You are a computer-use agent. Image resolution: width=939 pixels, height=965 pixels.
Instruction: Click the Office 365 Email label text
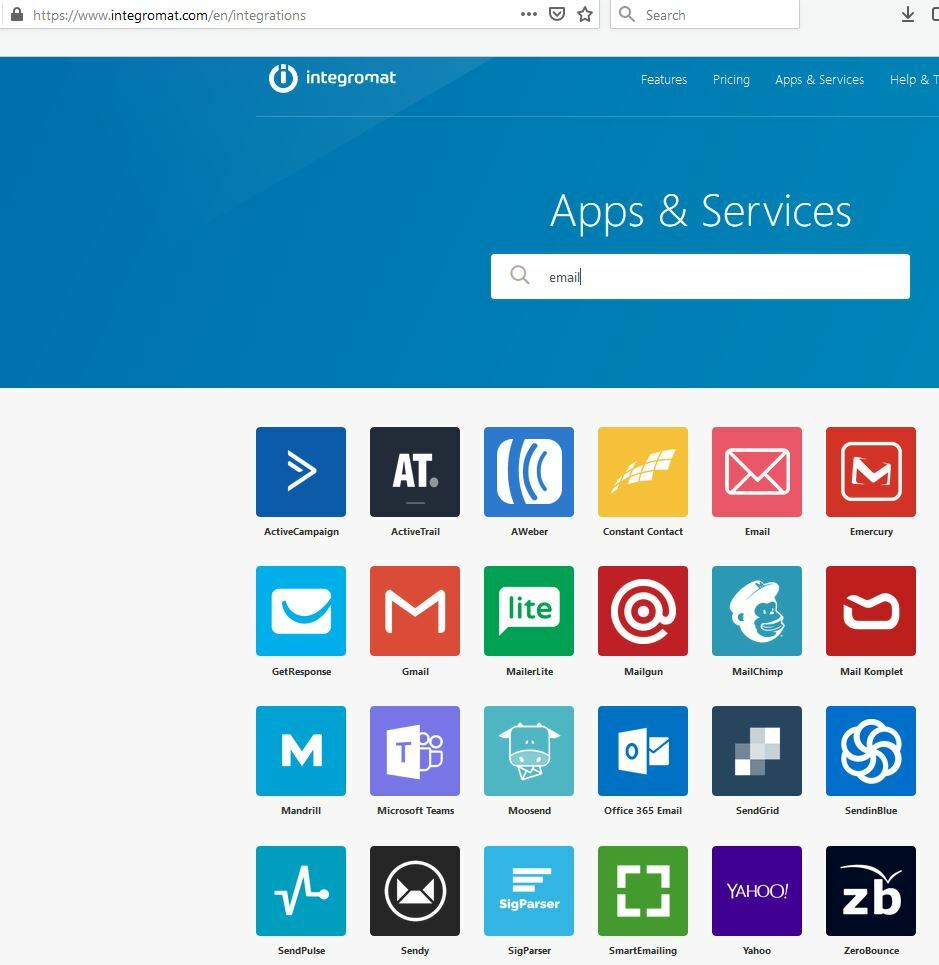click(643, 811)
